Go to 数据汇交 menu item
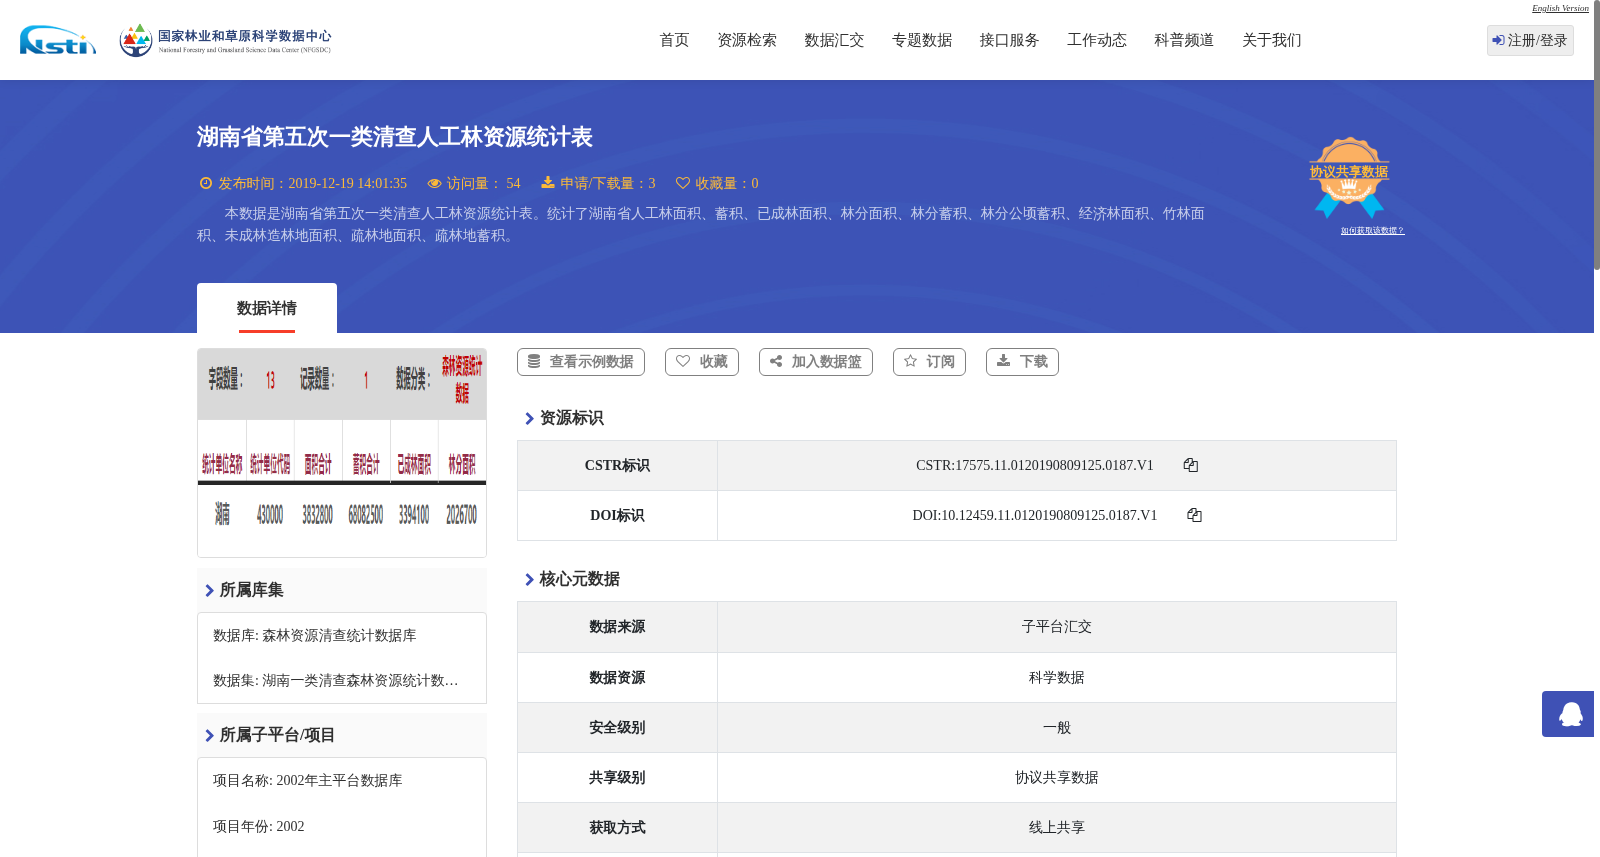 click(834, 40)
